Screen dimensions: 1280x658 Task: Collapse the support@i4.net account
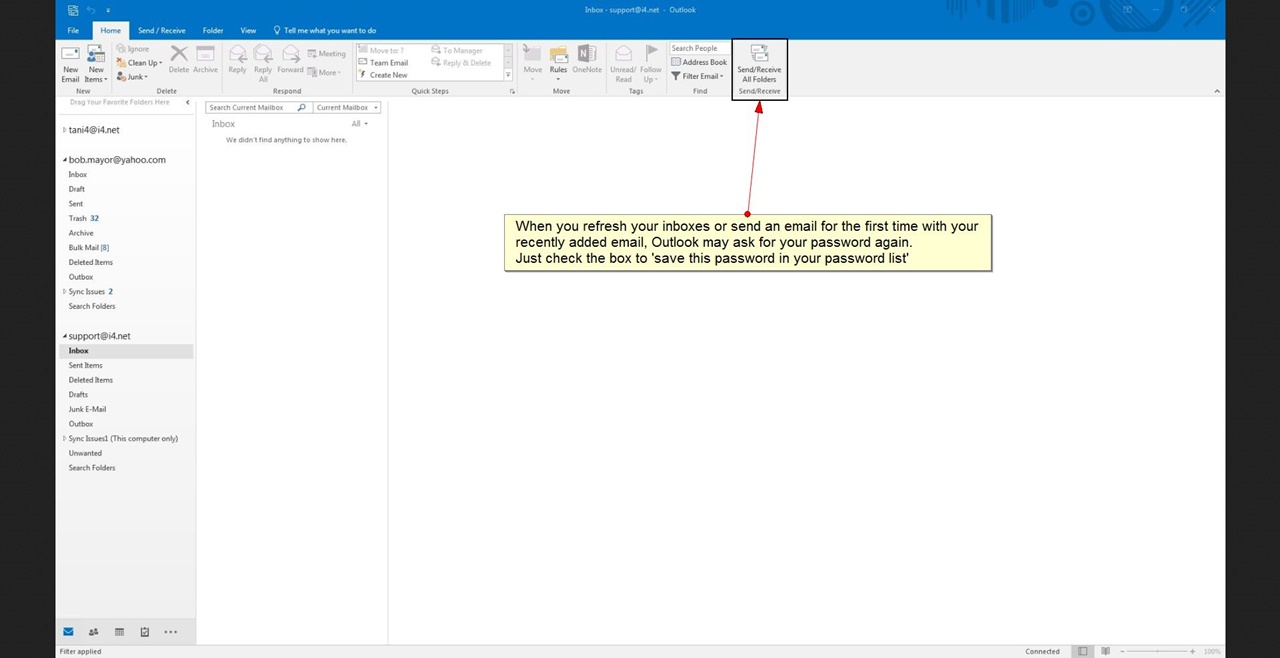pyautogui.click(x=65, y=336)
